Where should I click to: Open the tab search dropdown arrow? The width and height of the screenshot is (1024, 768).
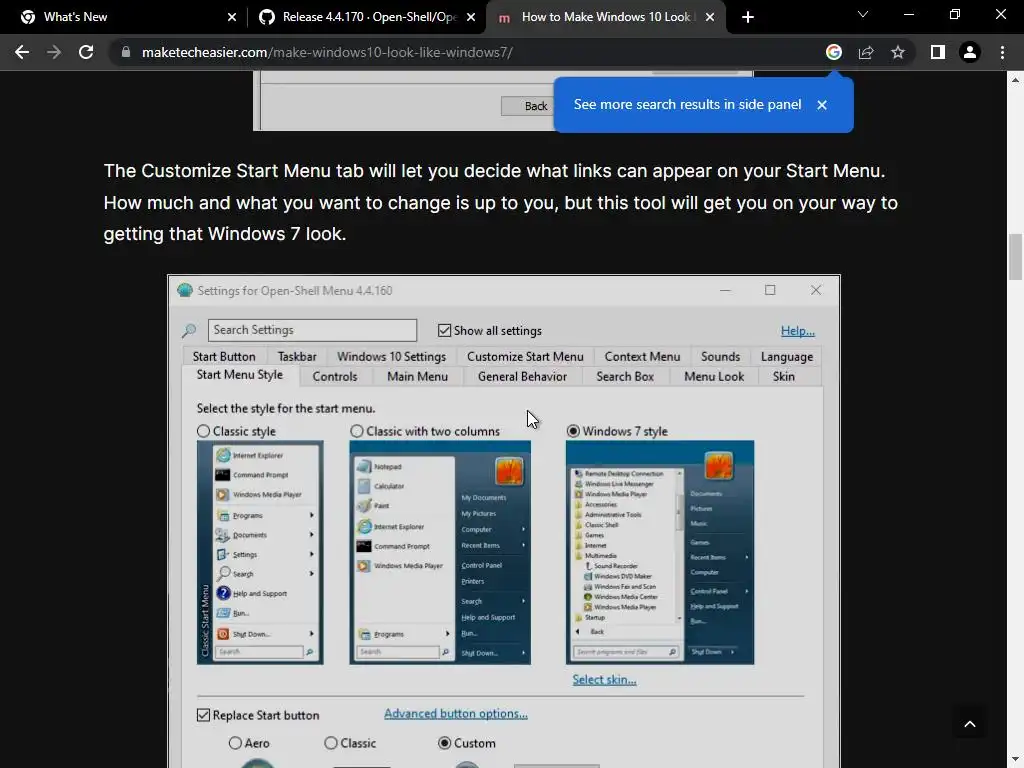point(863,14)
